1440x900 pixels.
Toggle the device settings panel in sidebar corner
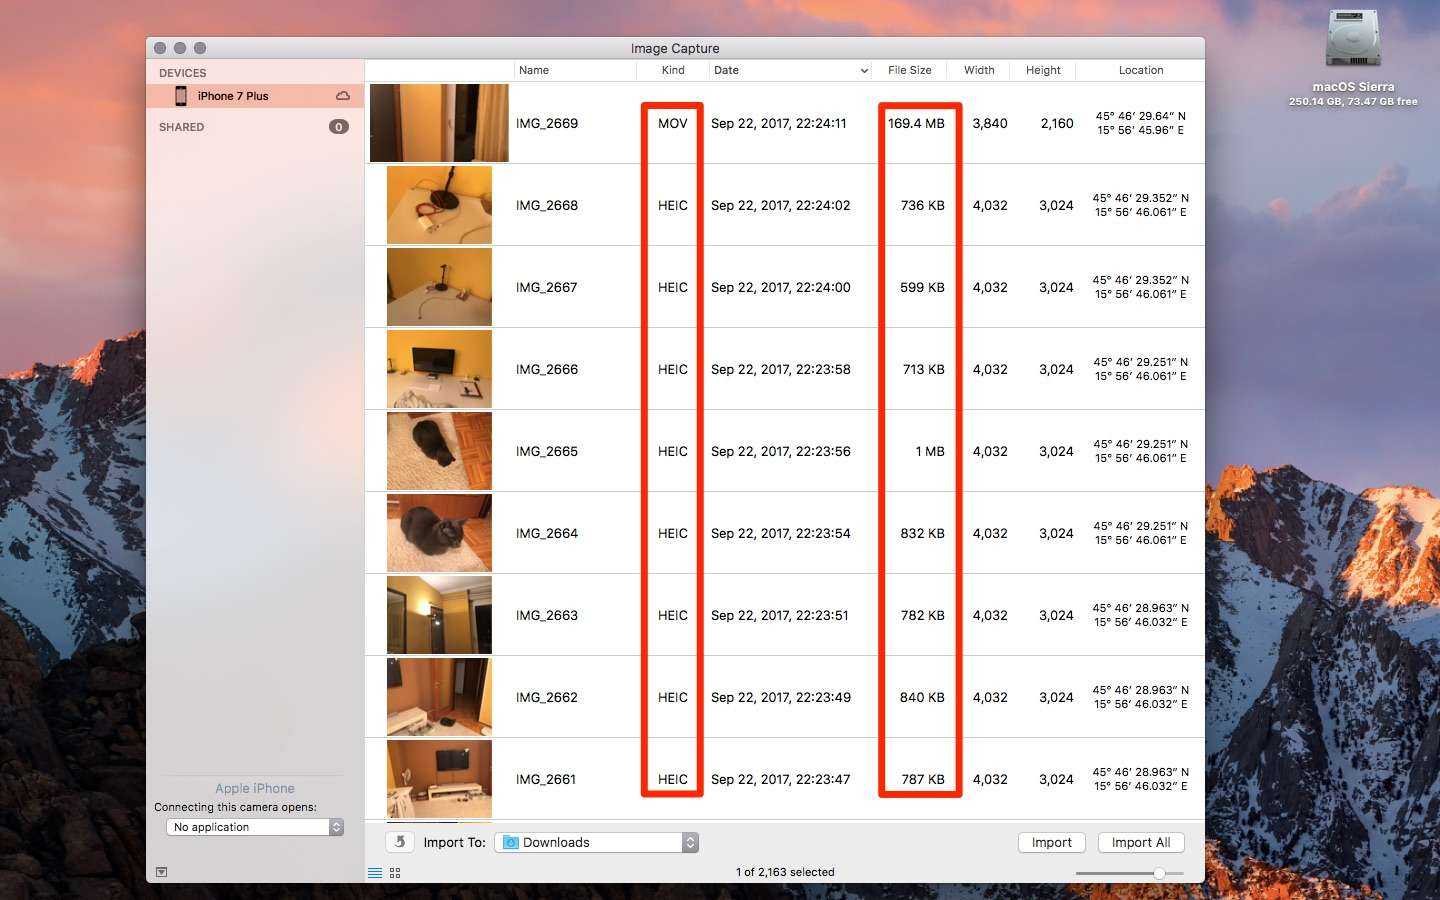(x=161, y=872)
